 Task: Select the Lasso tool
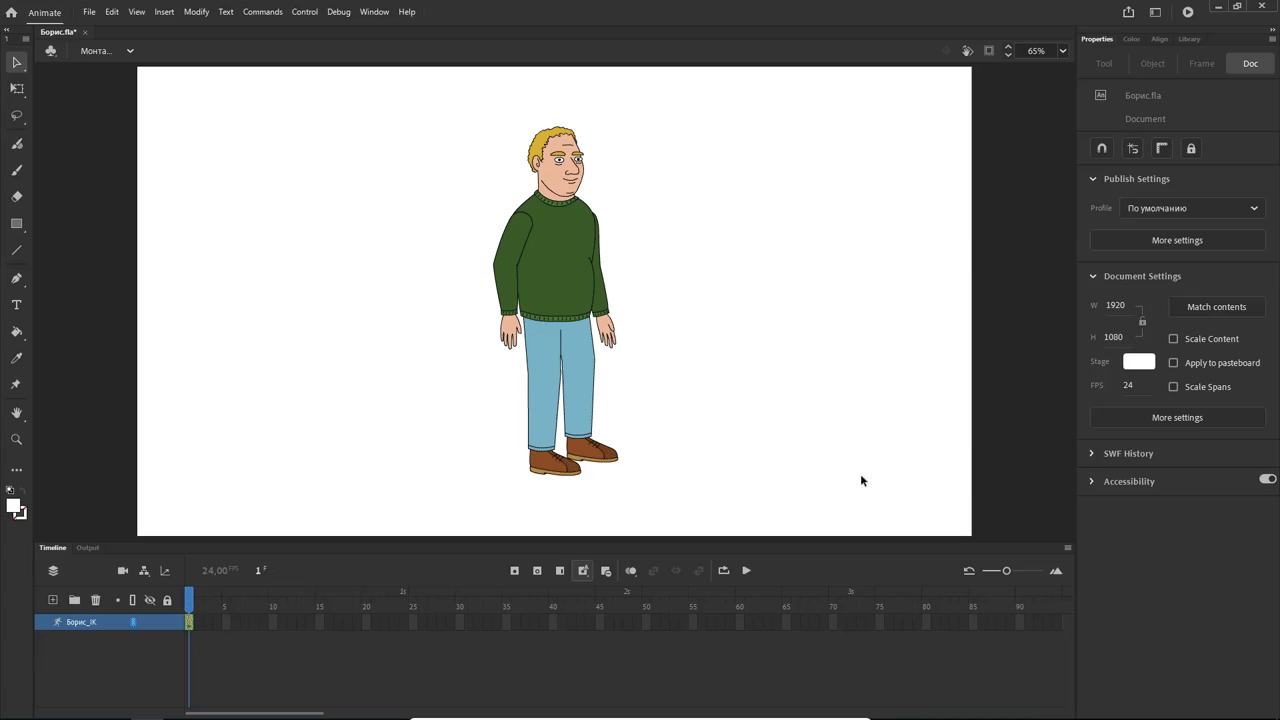16,116
